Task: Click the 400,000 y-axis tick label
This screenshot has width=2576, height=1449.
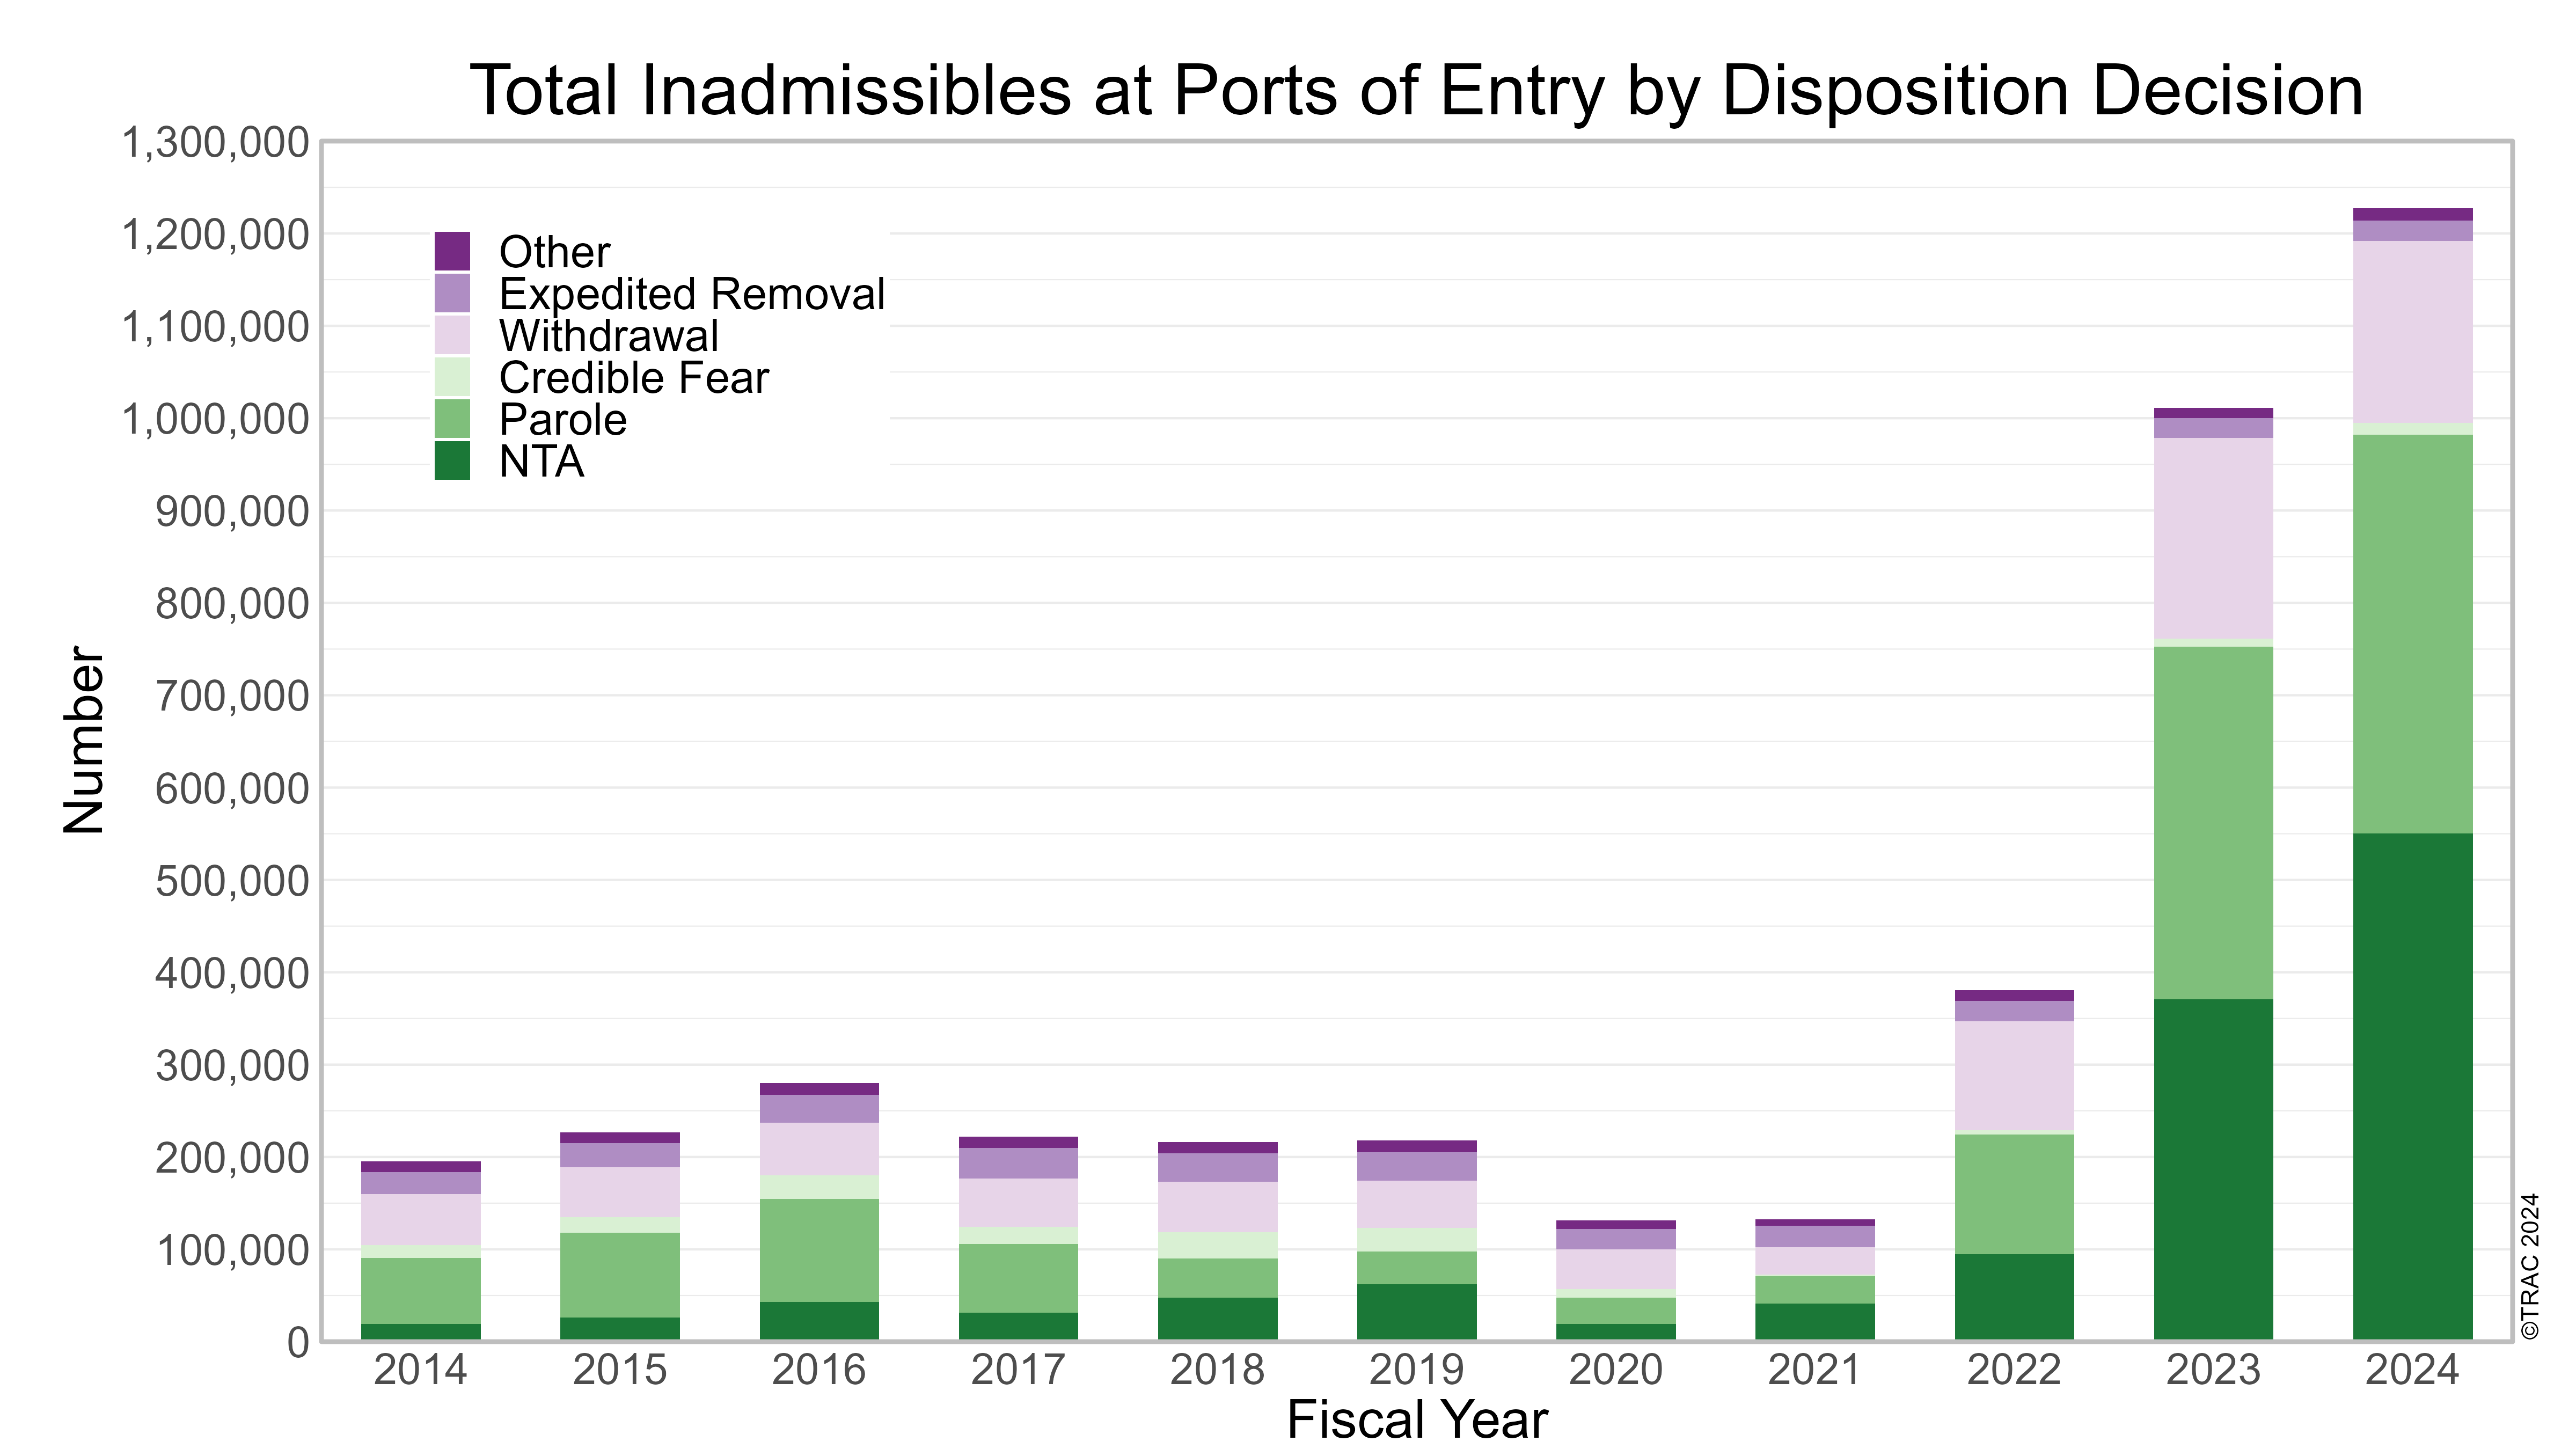Action: coord(232,973)
